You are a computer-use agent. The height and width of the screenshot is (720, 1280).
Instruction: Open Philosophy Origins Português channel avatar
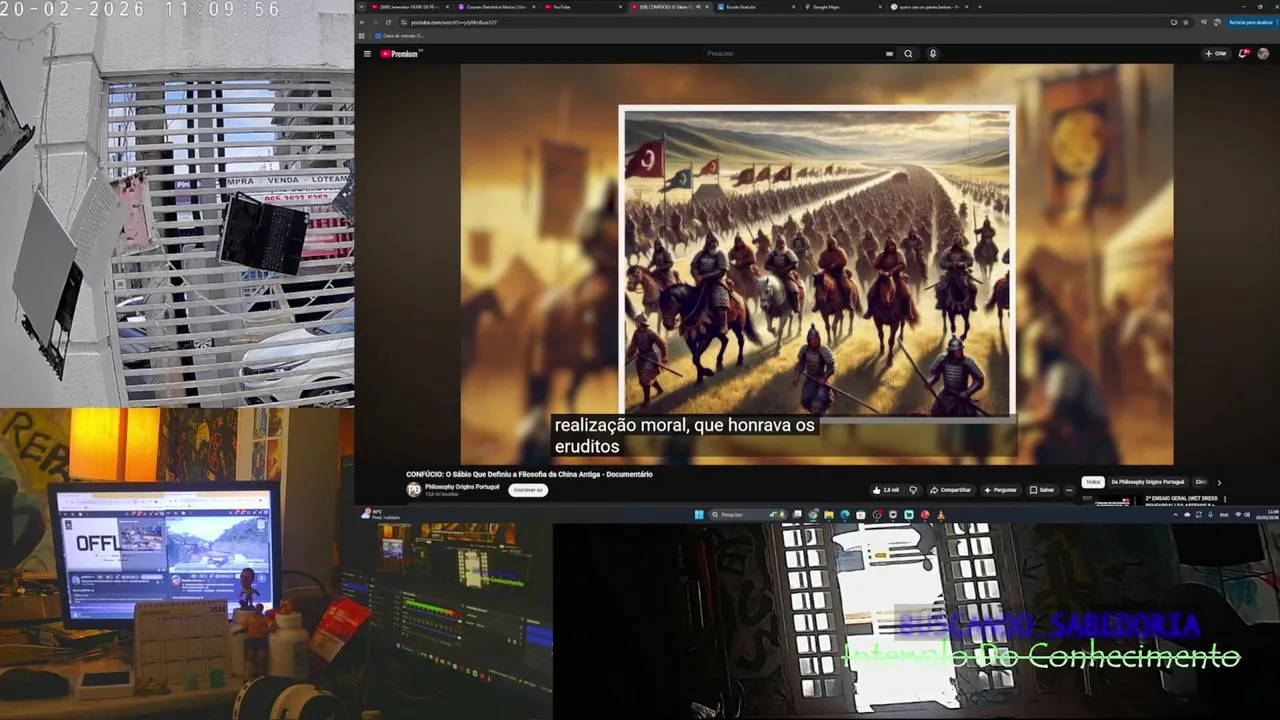414,490
